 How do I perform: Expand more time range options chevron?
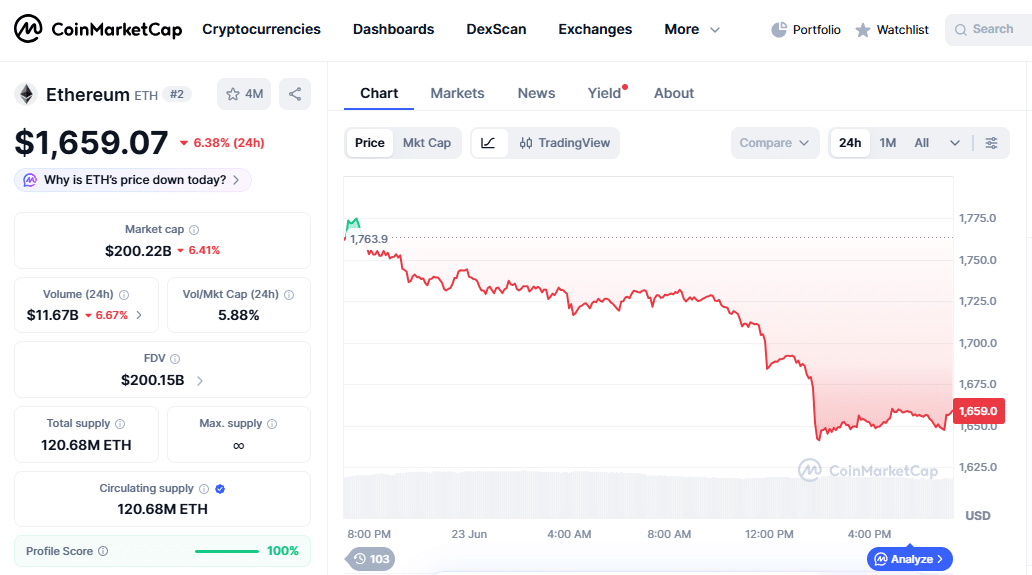point(954,143)
